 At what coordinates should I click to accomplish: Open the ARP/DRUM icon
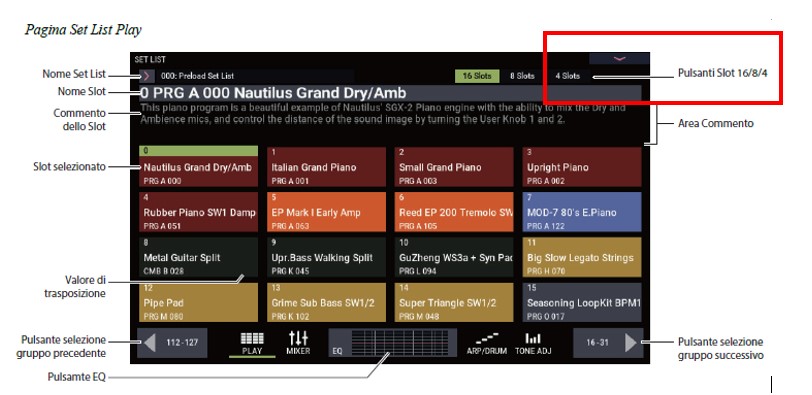[486, 343]
